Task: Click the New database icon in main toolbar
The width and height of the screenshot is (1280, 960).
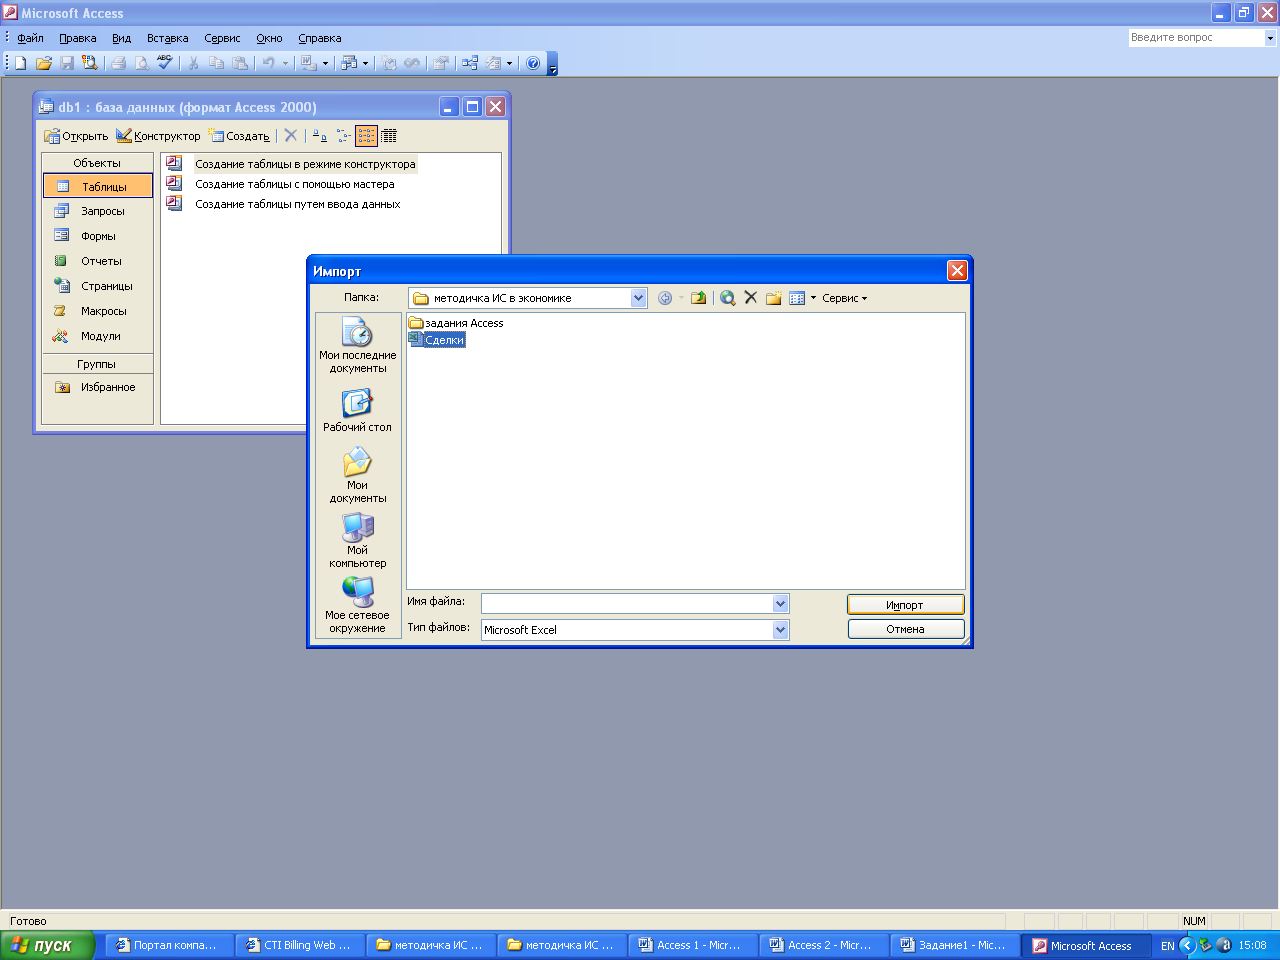Action: pos(21,63)
